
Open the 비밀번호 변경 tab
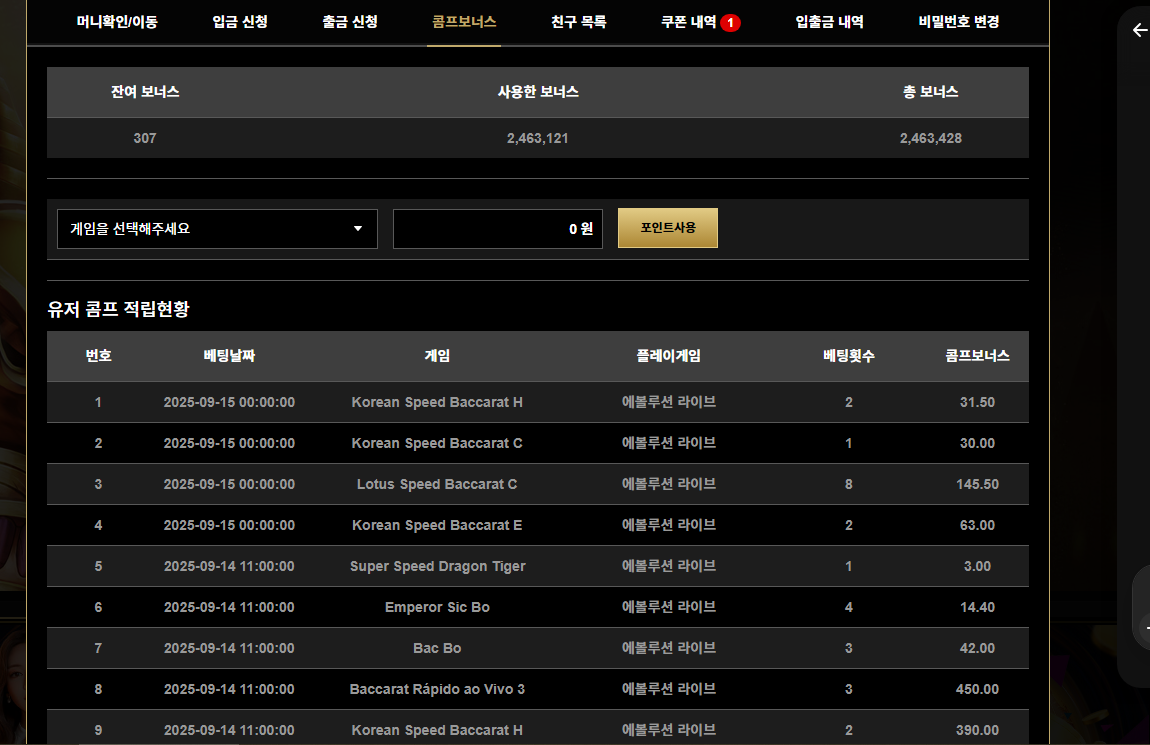(x=959, y=22)
